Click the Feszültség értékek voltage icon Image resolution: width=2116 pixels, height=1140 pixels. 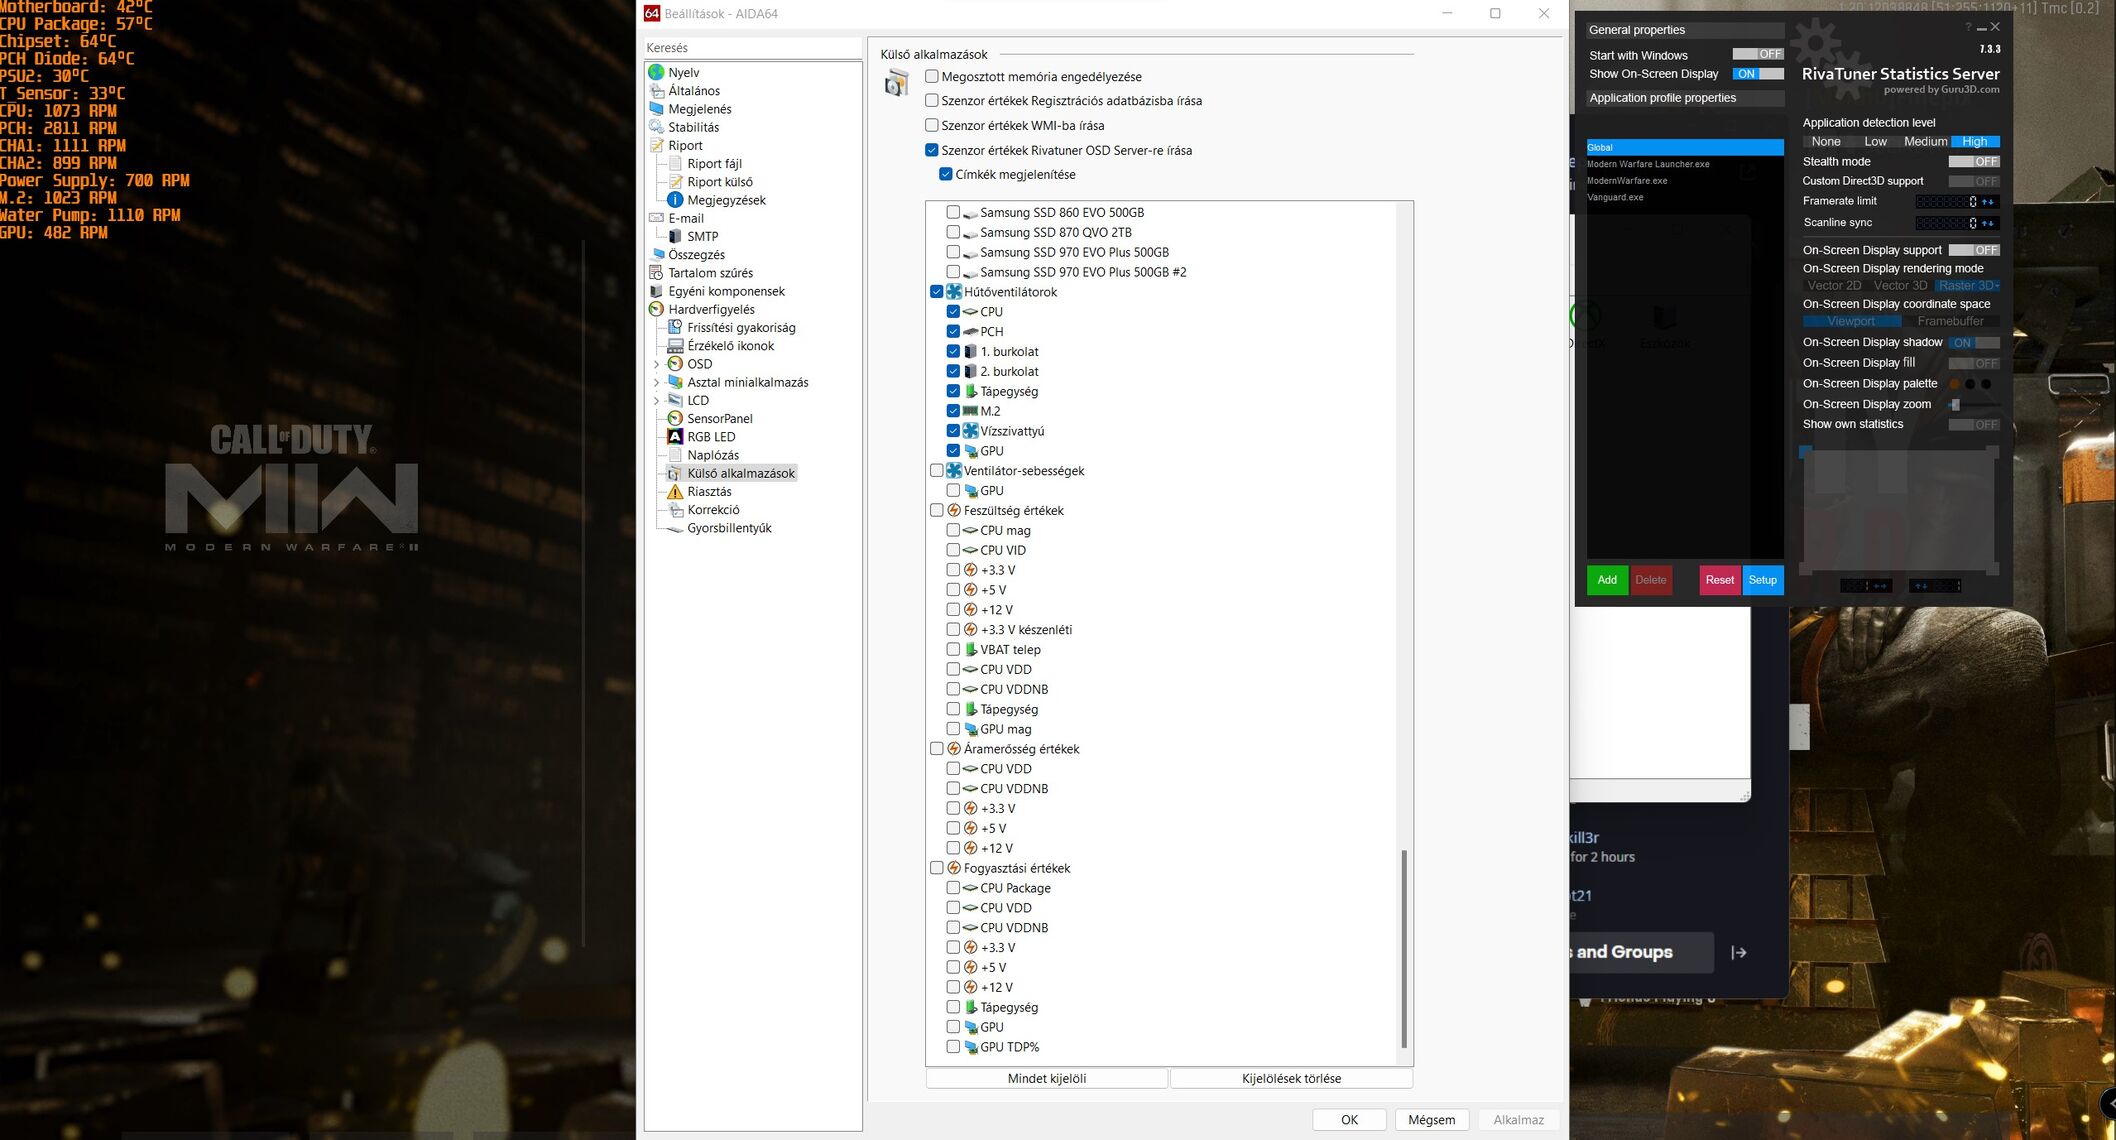click(954, 510)
